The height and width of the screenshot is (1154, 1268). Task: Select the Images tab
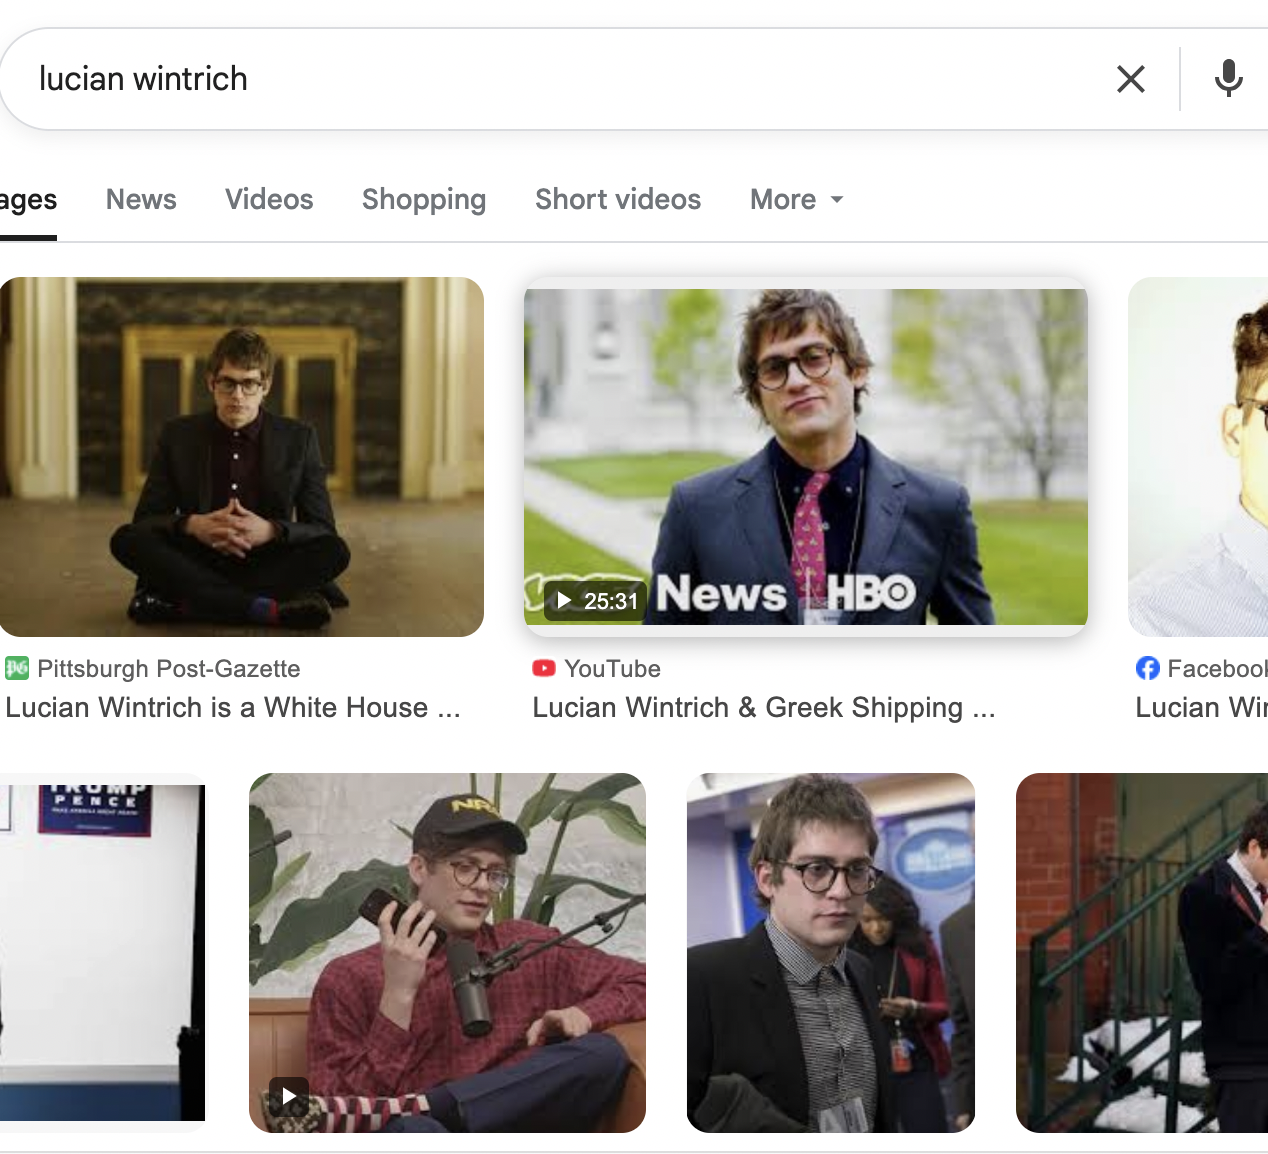pyautogui.click(x=28, y=201)
